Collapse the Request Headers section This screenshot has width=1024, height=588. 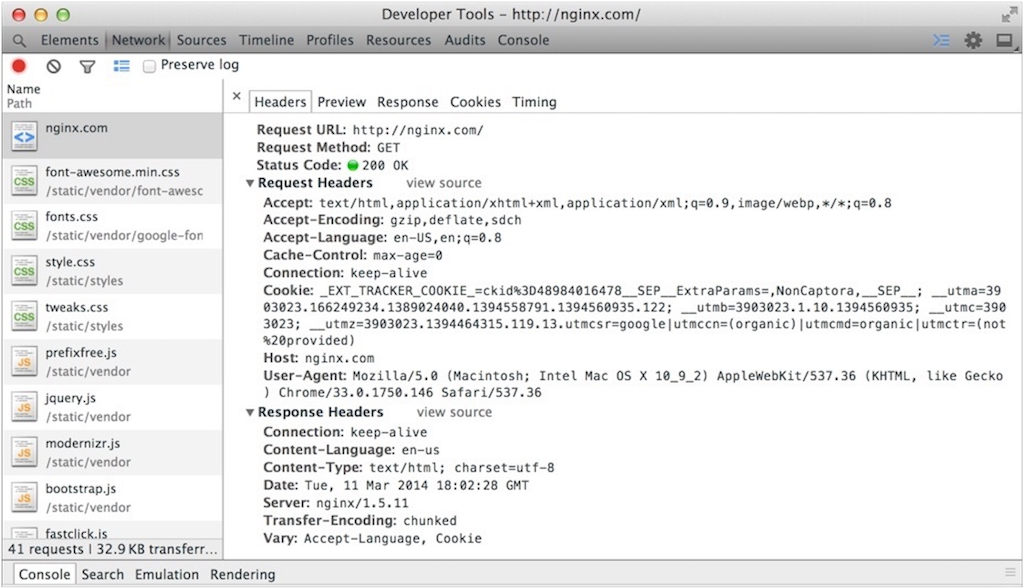pos(250,184)
